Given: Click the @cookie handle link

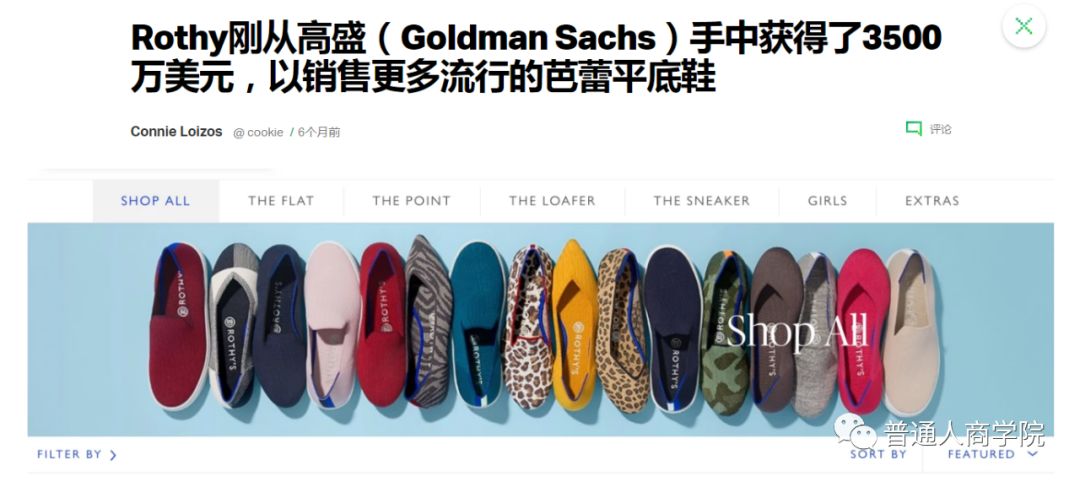Looking at the screenshot, I should (258, 132).
